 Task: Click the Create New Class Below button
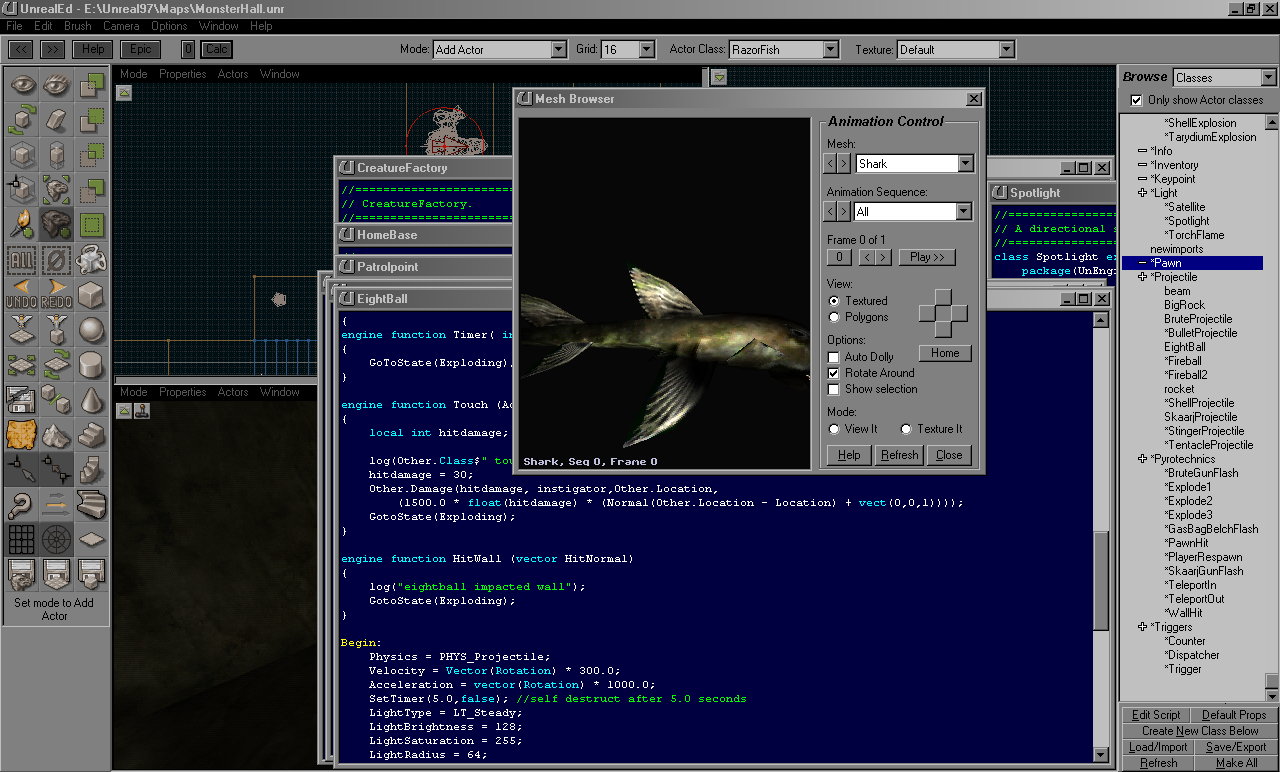pos(1200,731)
